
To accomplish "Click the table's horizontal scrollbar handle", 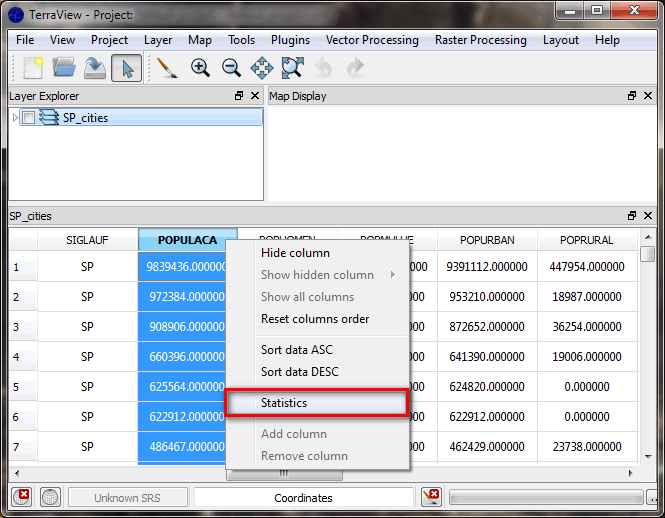I will [283, 474].
